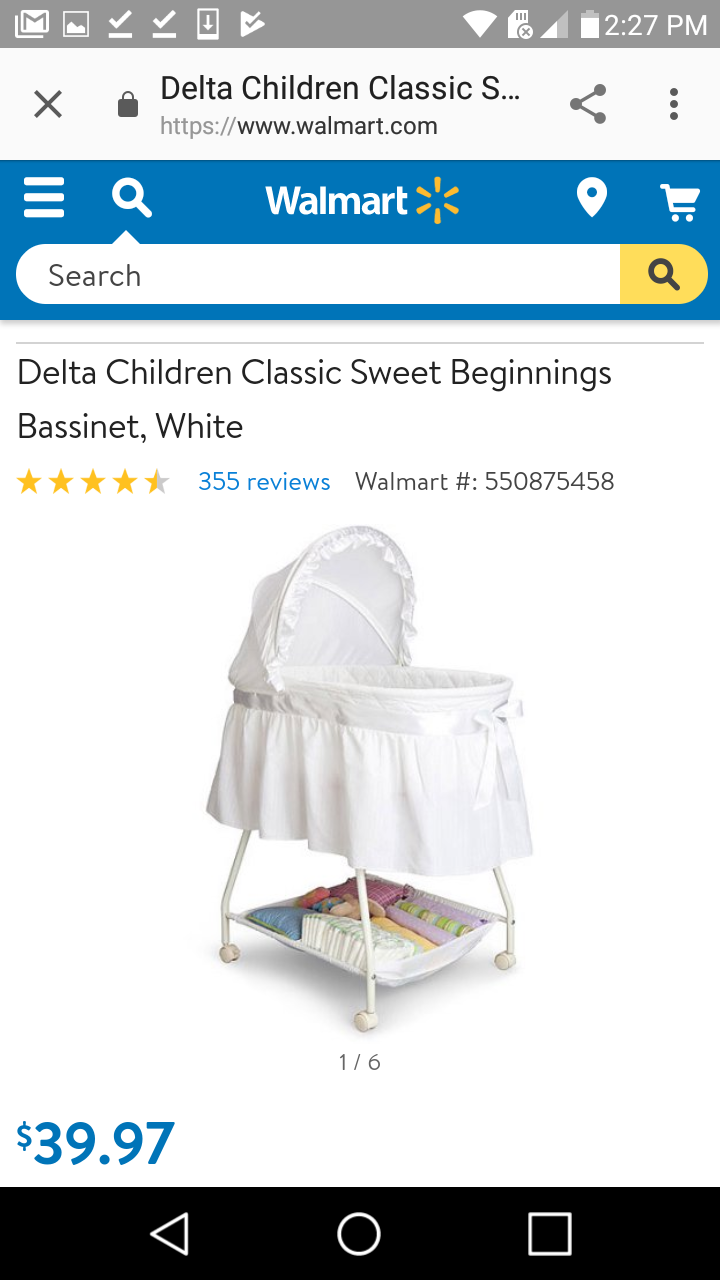This screenshot has width=720, height=1280.
Task: Tap the Android home circle button
Action: click(x=359, y=1233)
